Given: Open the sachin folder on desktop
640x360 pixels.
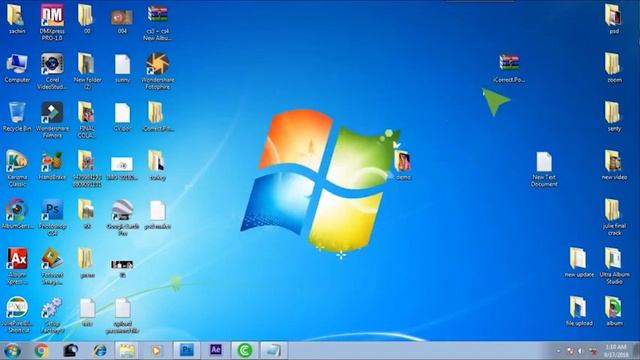Looking at the screenshot, I should 16,19.
